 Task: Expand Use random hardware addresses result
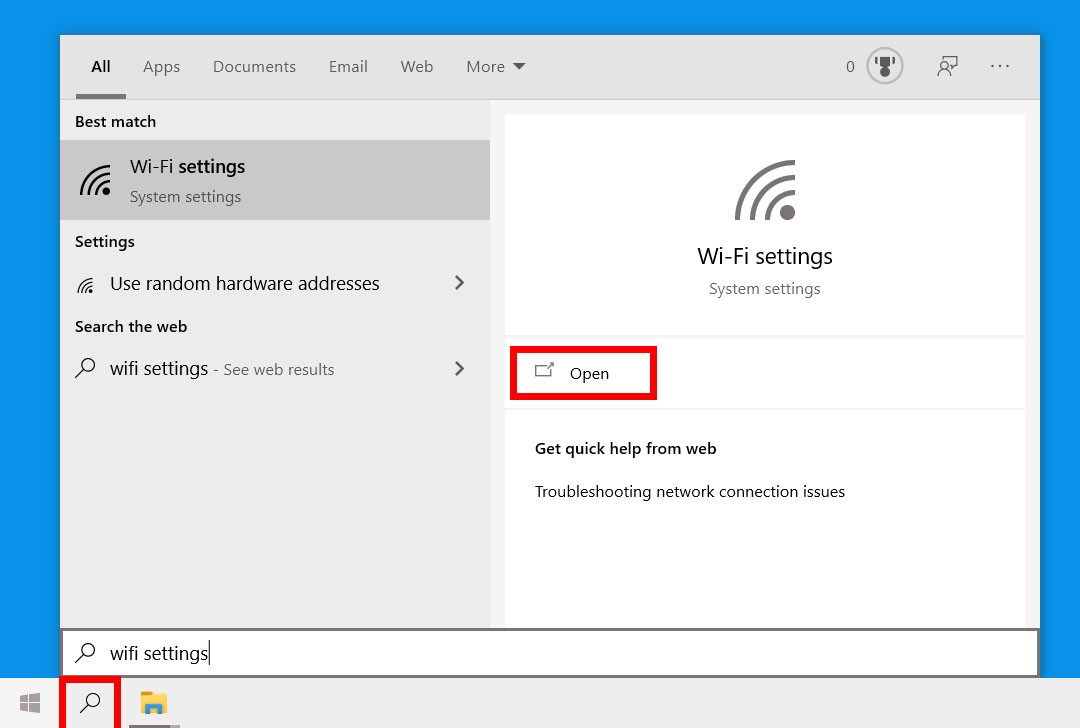pyautogui.click(x=459, y=283)
